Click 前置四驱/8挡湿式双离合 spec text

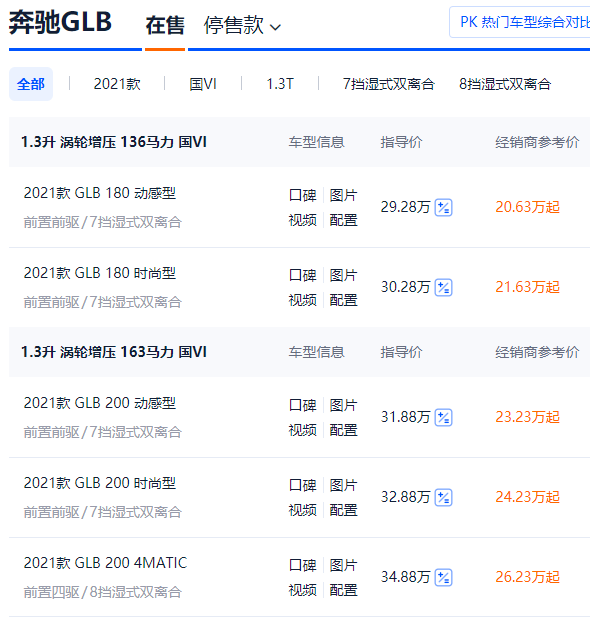(x=103, y=592)
